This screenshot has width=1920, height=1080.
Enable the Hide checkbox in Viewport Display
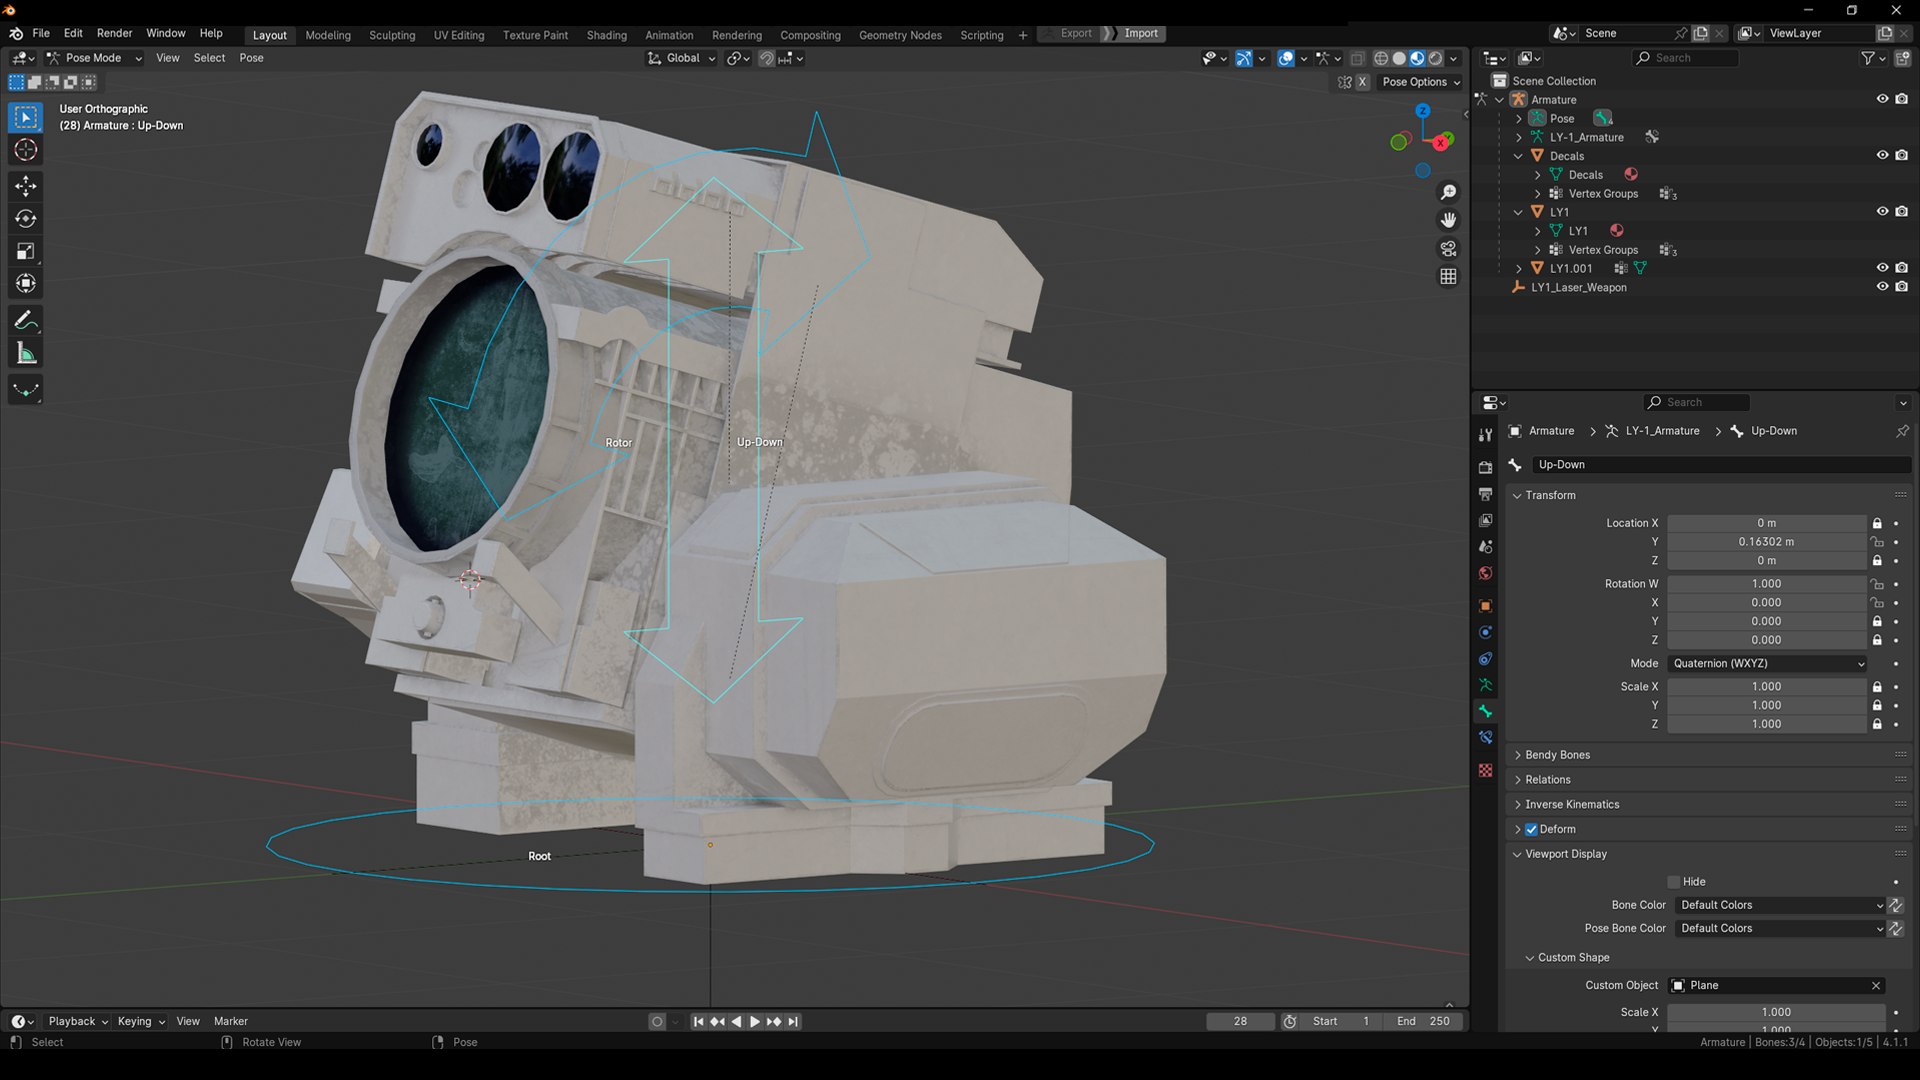(1674, 882)
